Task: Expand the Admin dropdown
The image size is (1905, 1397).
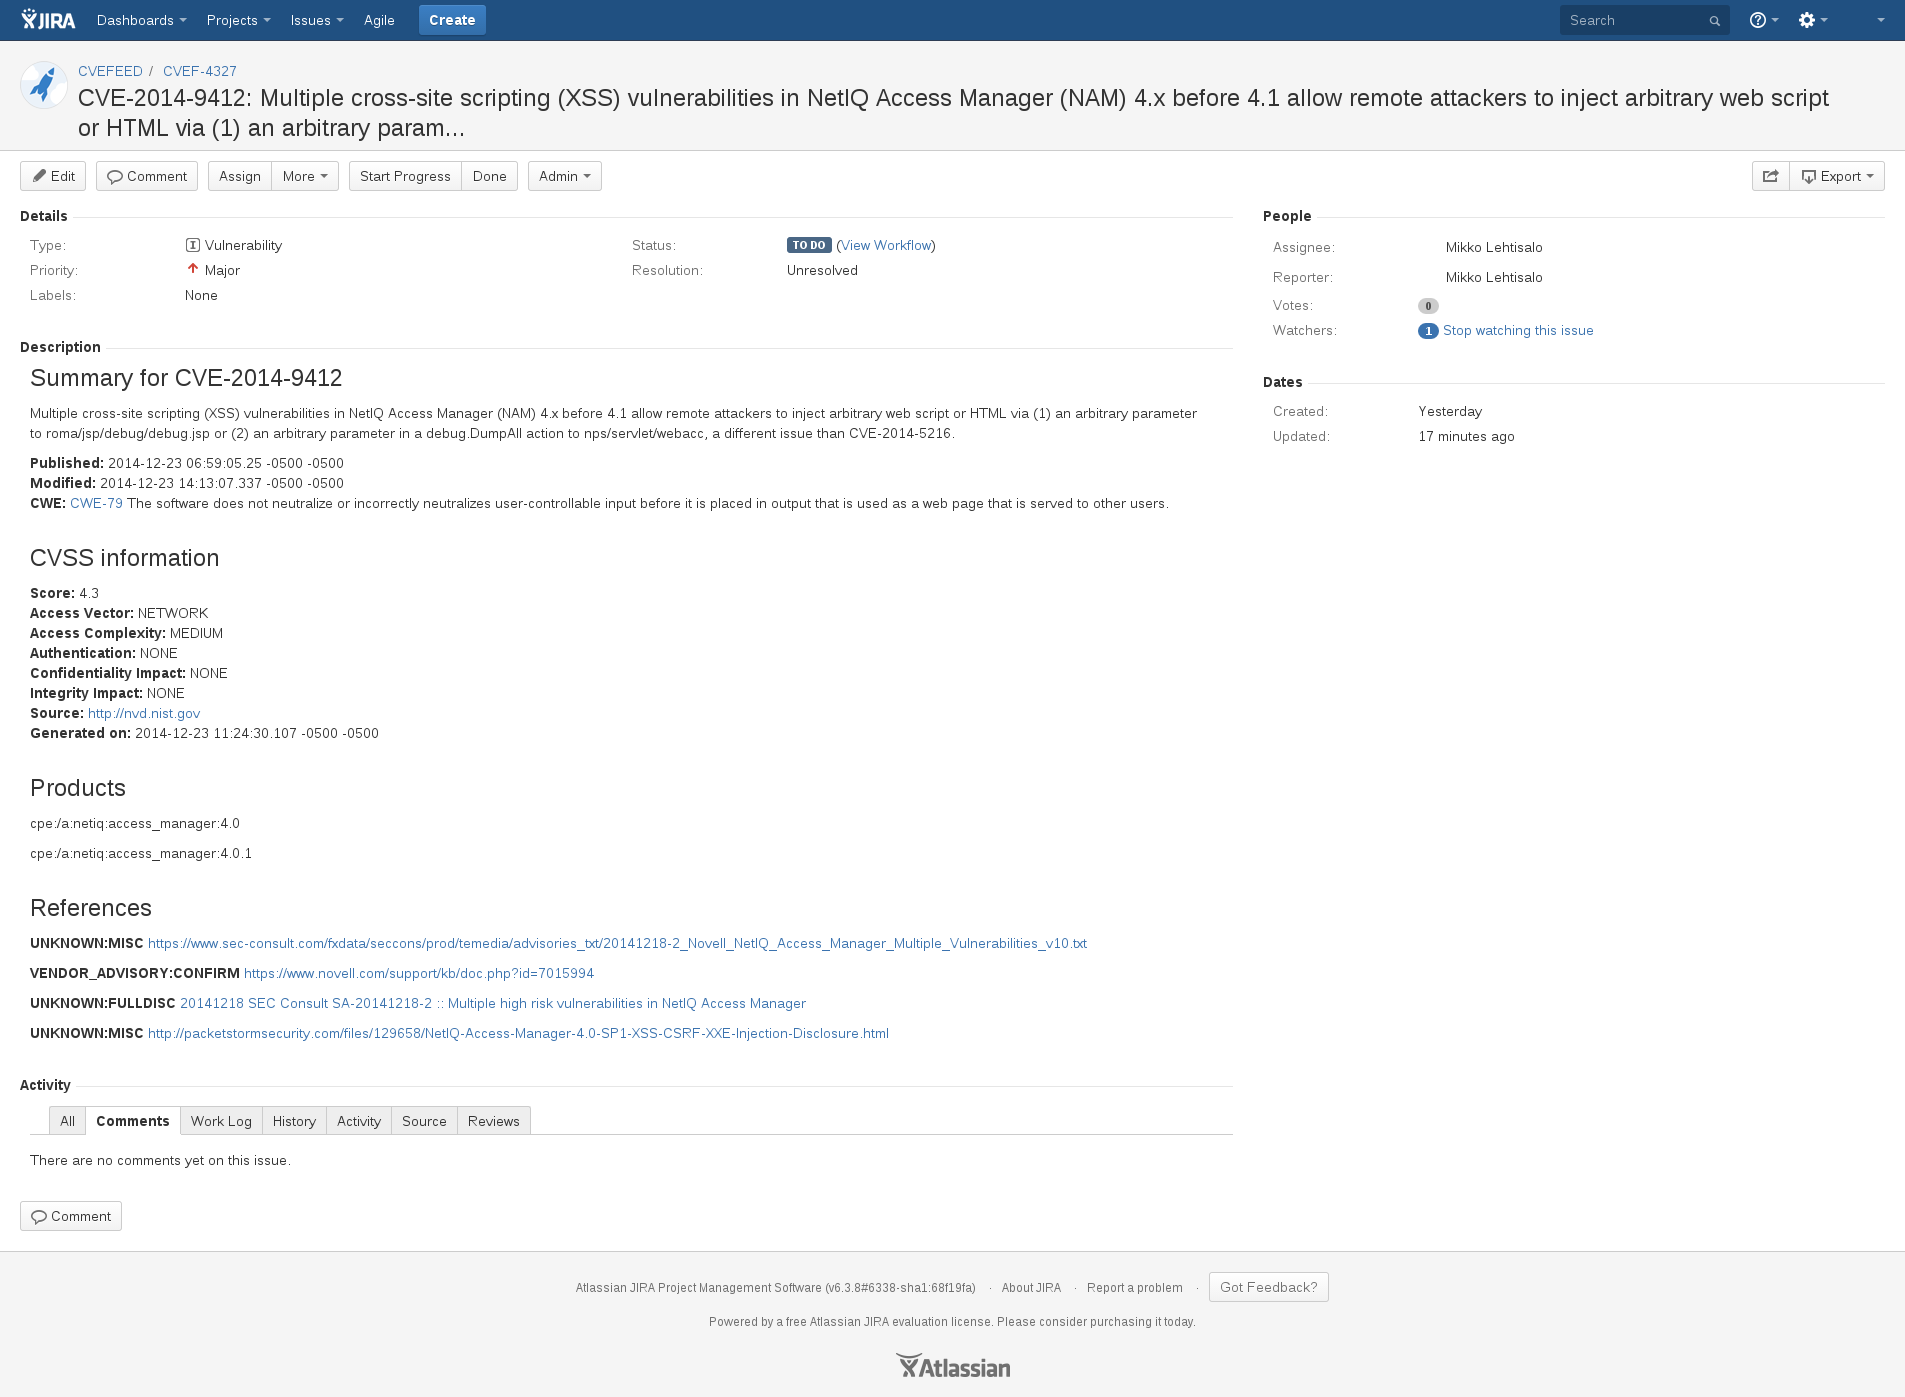Action: coord(564,176)
